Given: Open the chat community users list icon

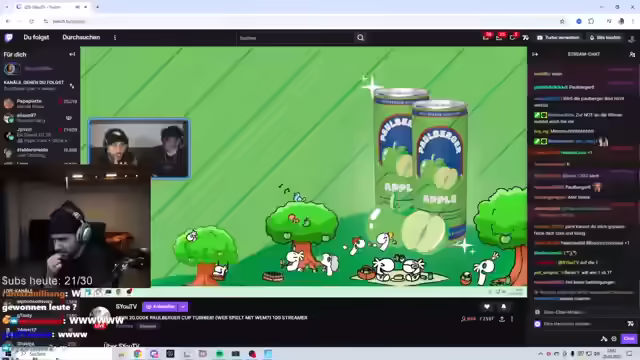Looking at the screenshot, I should [x=632, y=54].
